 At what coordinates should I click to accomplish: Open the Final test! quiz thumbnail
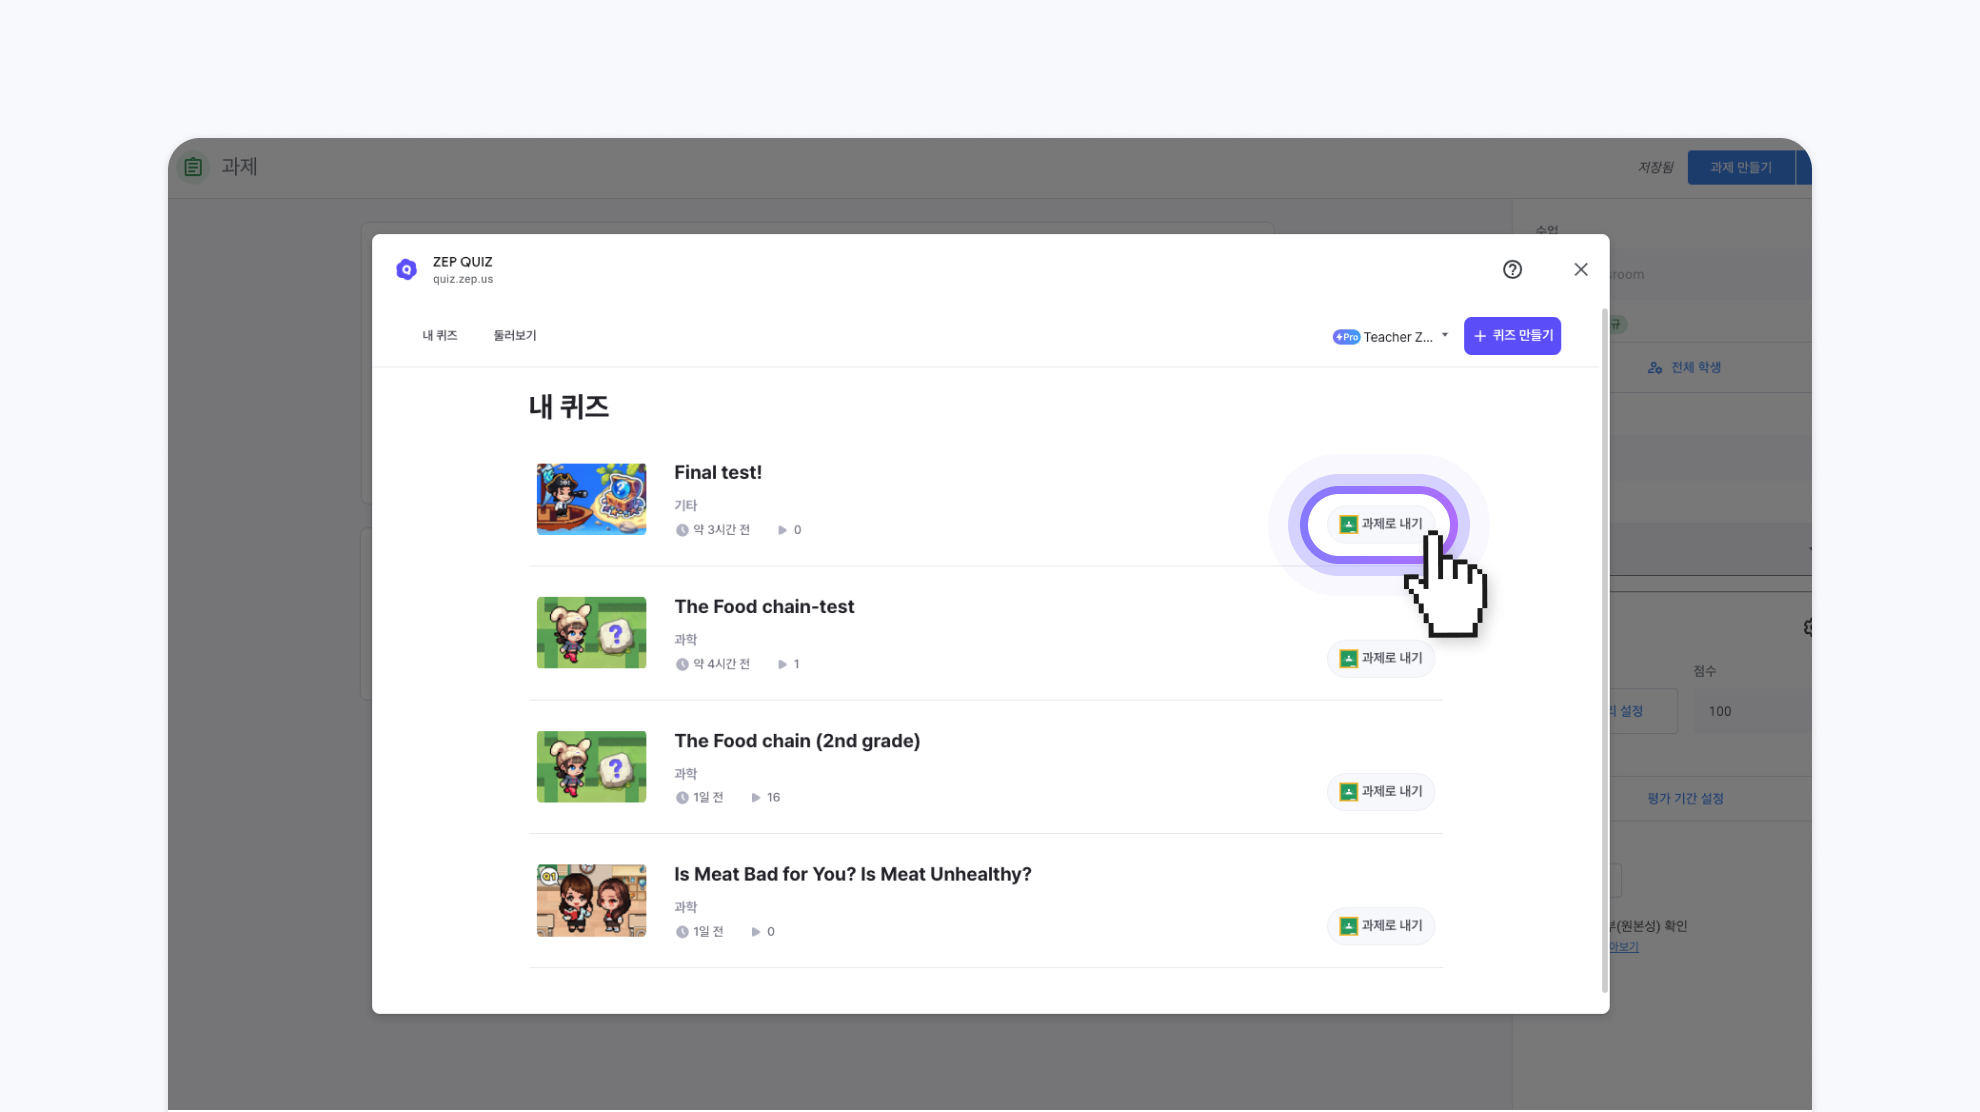(x=591, y=499)
